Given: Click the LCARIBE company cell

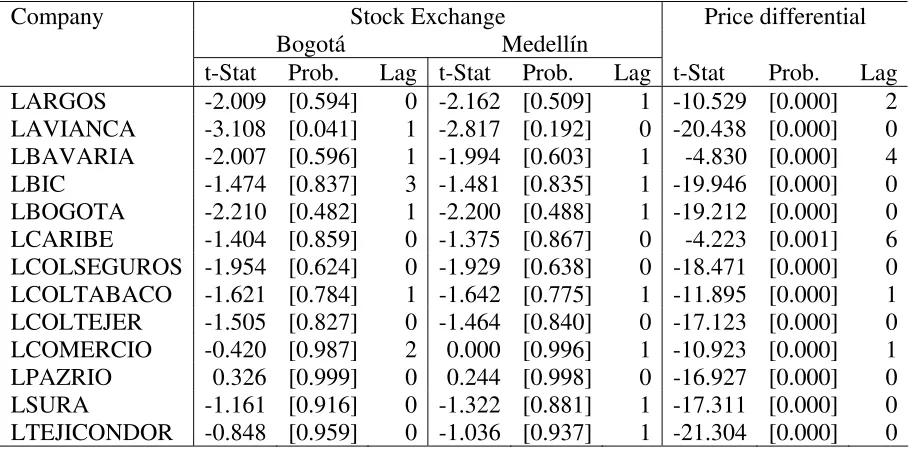Looking at the screenshot, I should pos(62,239).
